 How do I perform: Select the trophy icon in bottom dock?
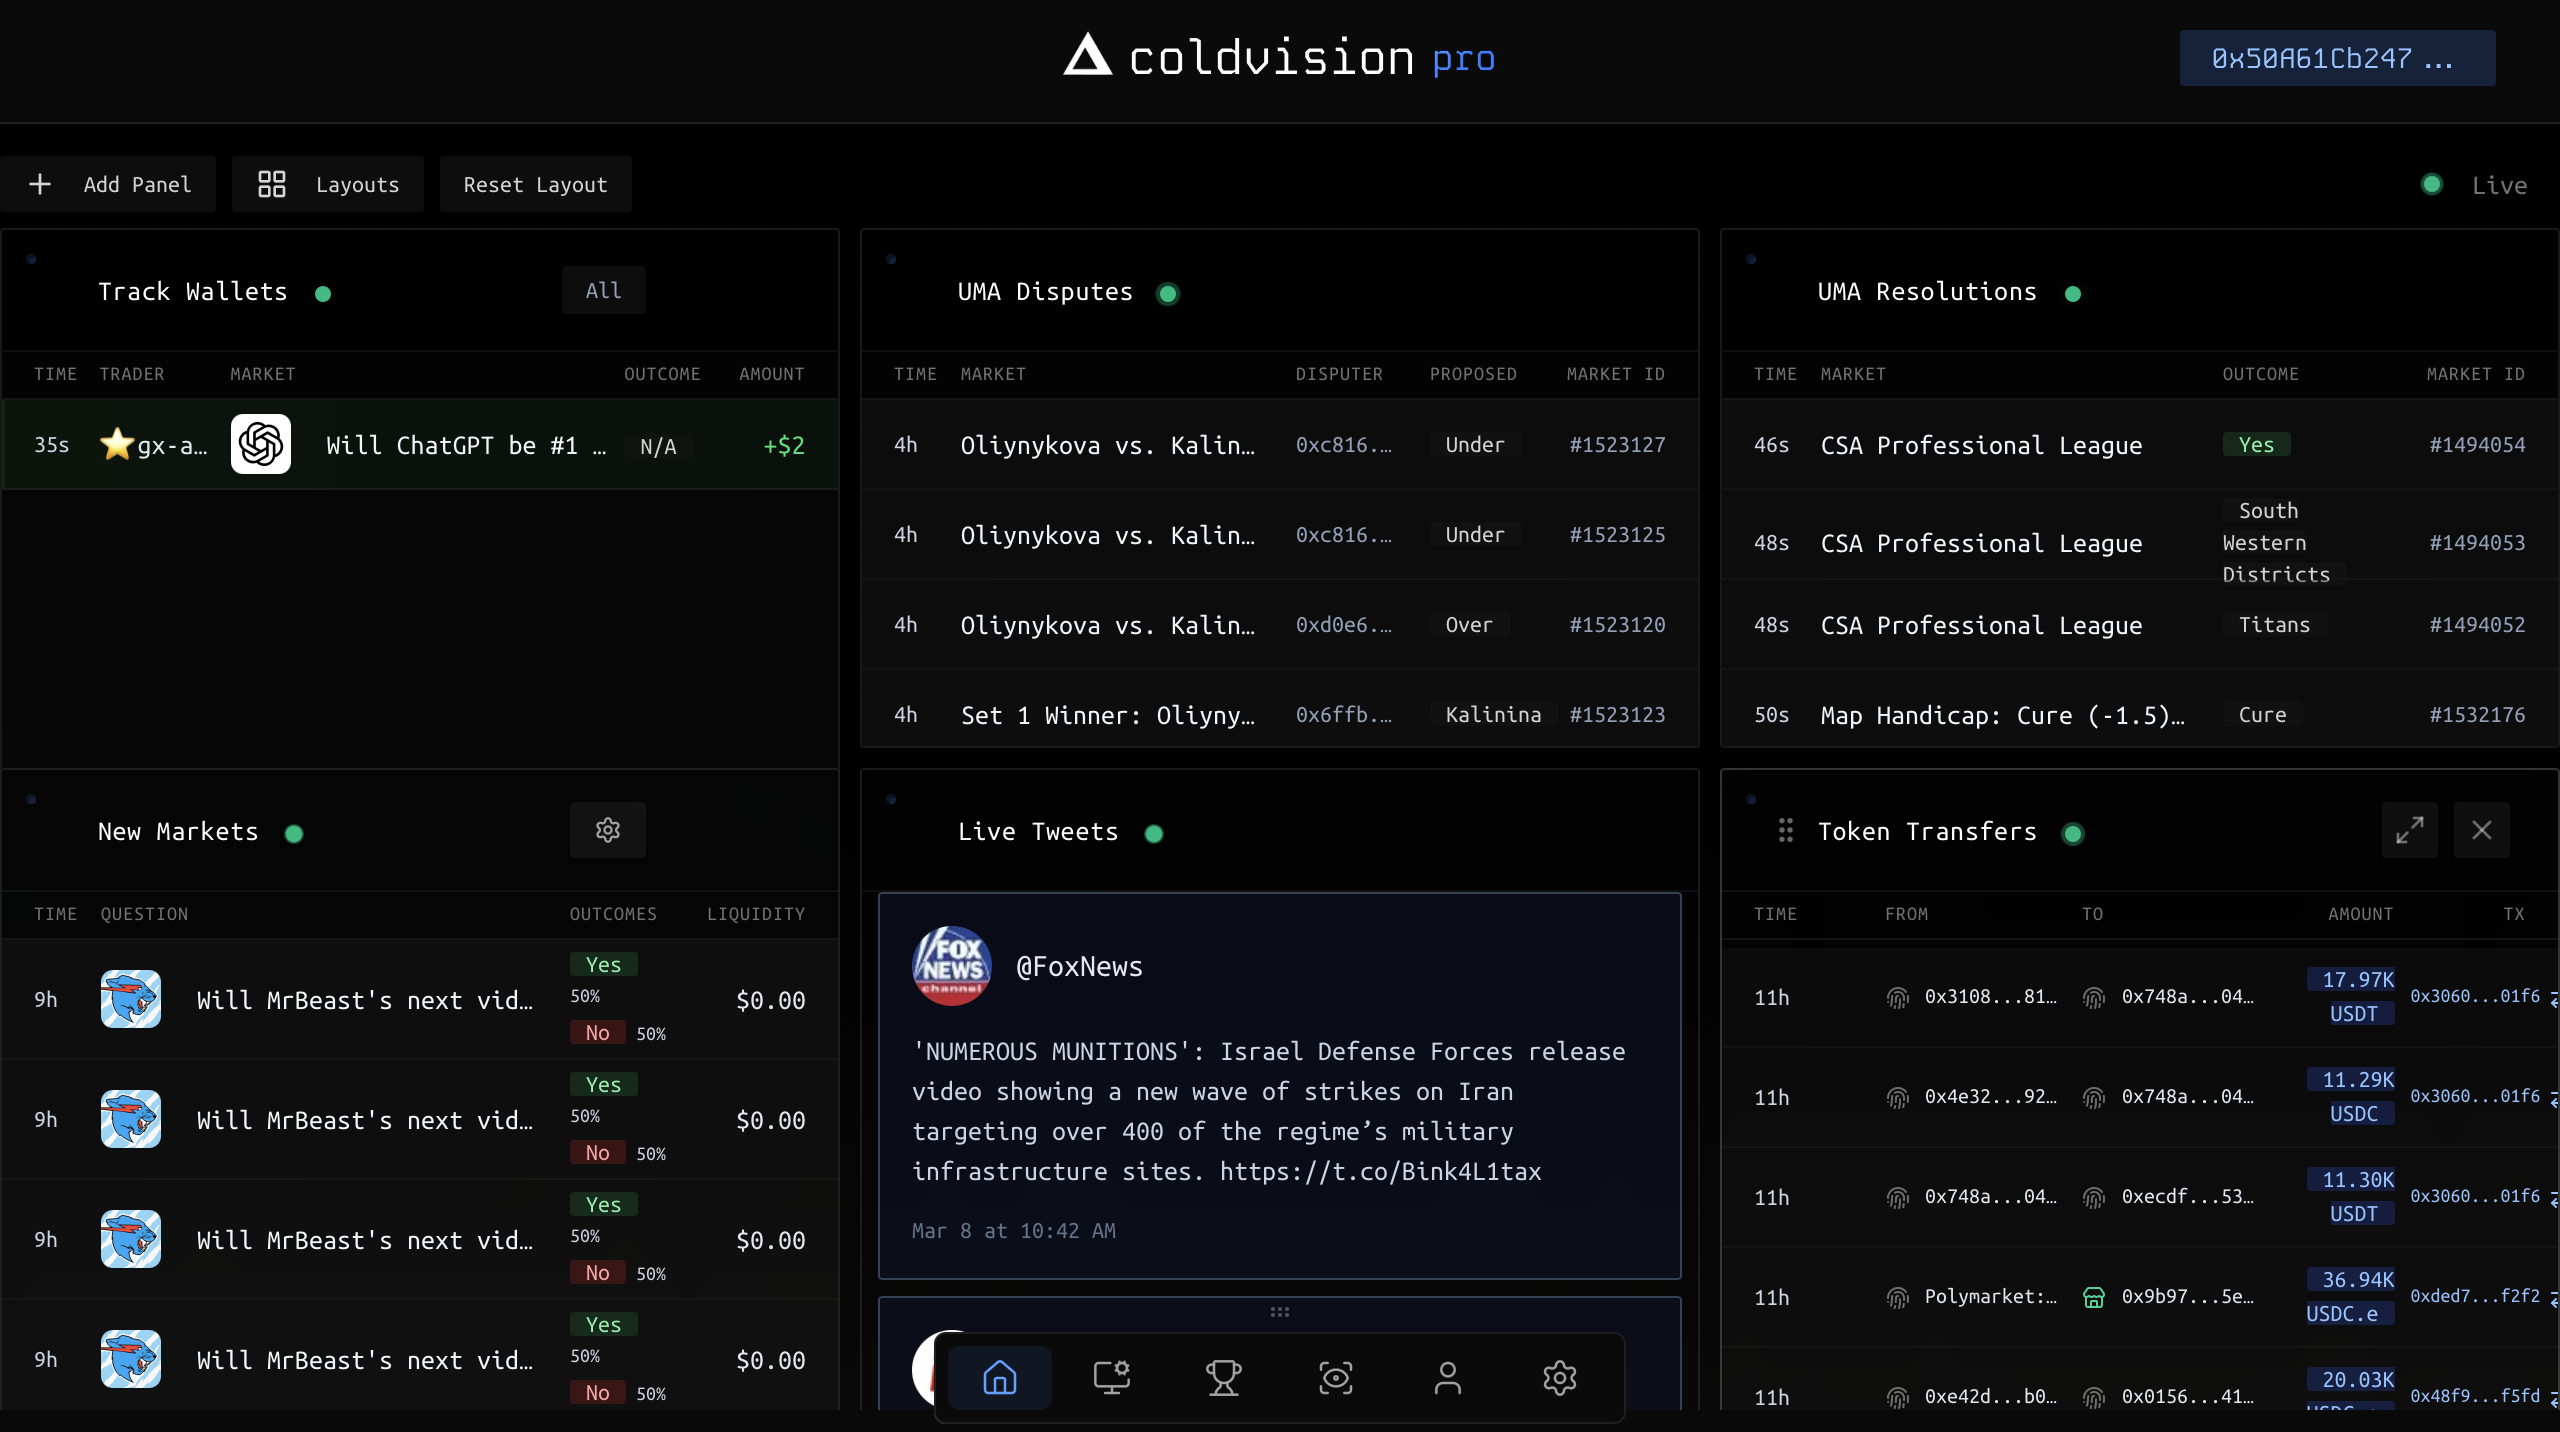[1223, 1377]
